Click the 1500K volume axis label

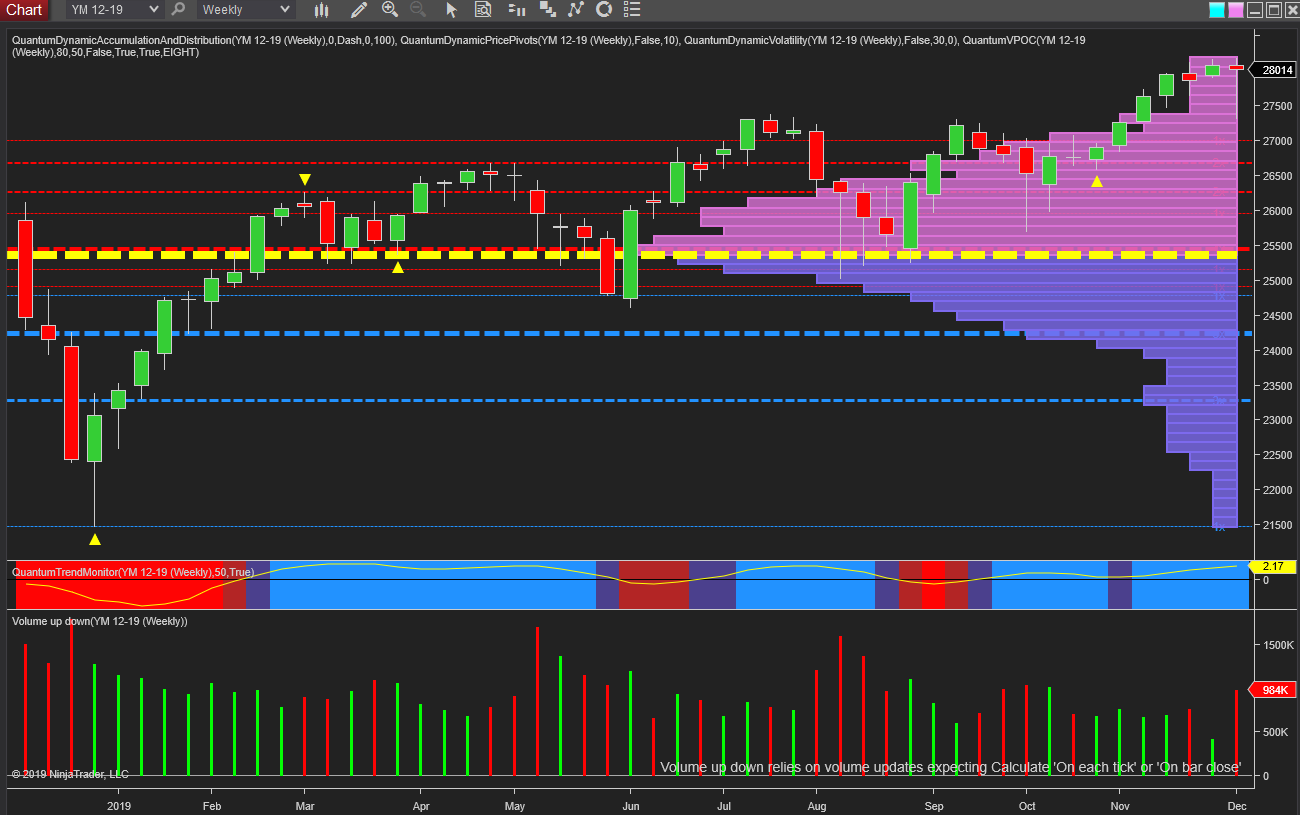point(1276,646)
